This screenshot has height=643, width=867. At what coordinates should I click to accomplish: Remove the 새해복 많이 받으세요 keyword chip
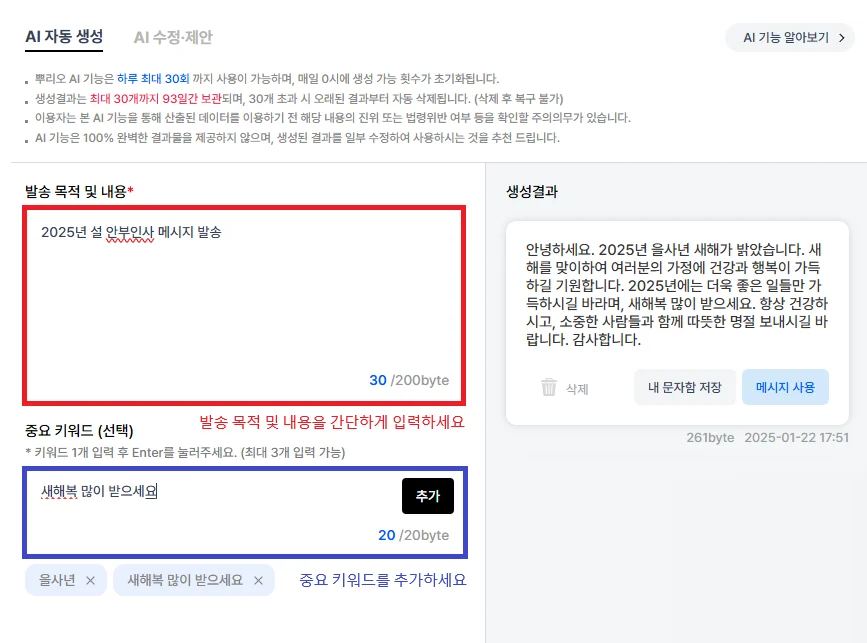pyautogui.click(x=258, y=580)
